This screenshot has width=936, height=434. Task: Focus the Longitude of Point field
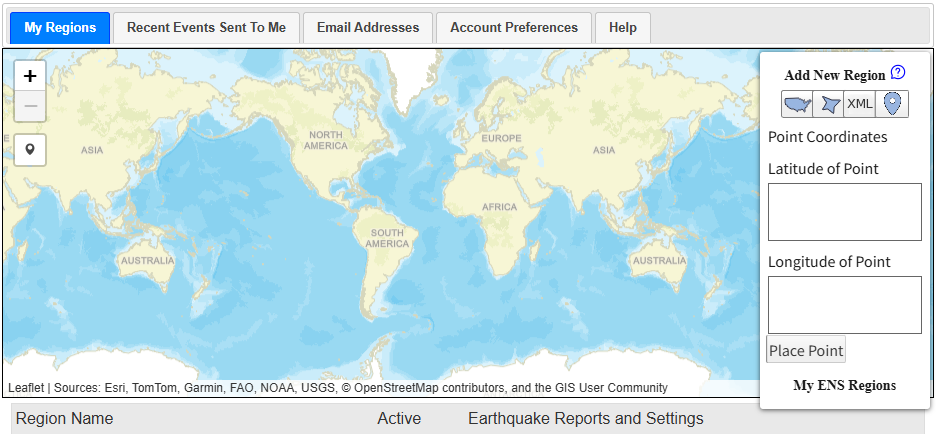click(x=845, y=305)
